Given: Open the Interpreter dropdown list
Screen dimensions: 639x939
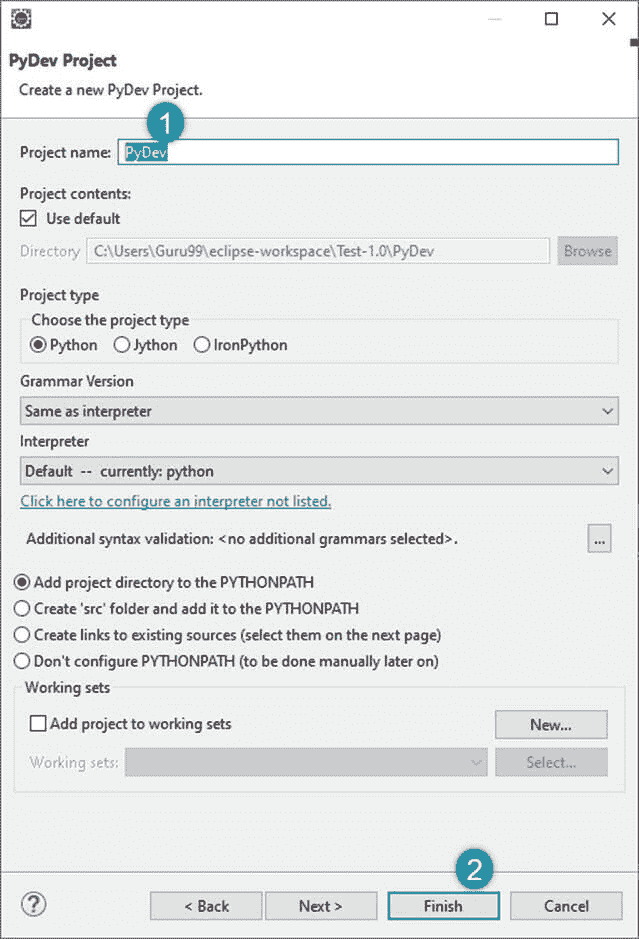Looking at the screenshot, I should (x=319, y=471).
